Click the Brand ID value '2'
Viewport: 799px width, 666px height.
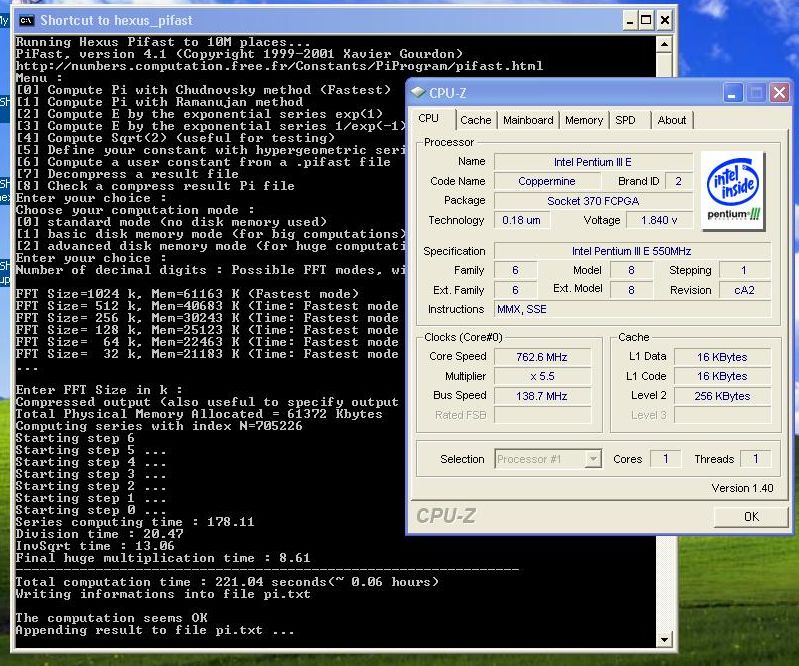pos(678,181)
